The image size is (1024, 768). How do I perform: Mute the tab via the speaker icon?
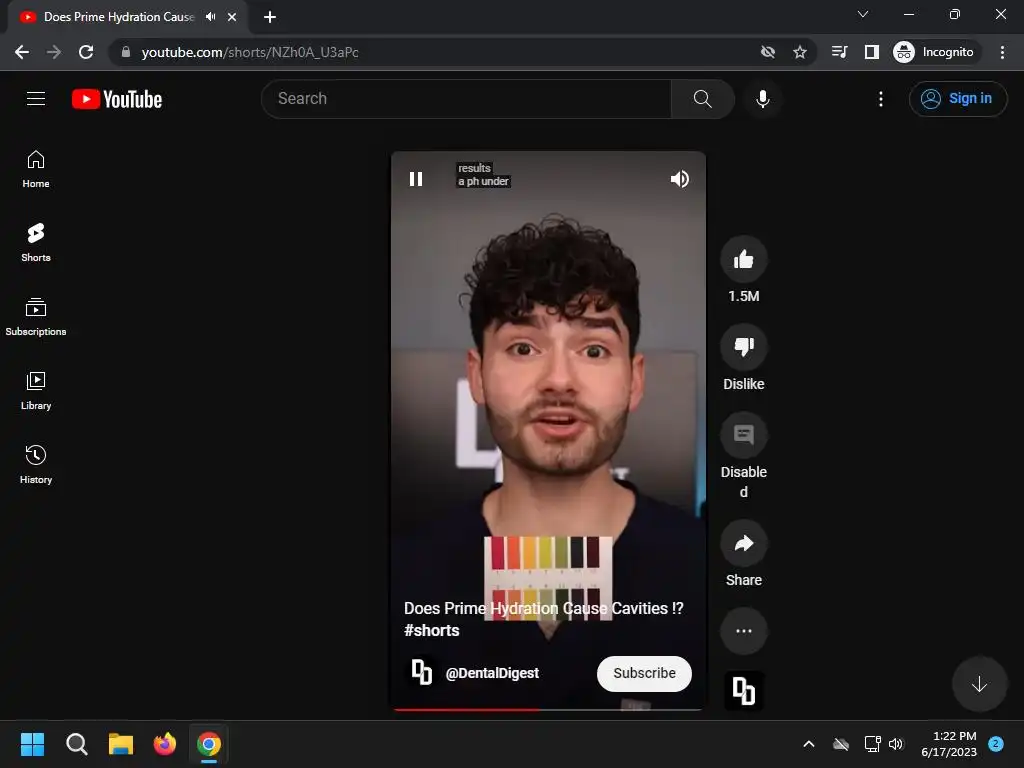pyautogui.click(x=210, y=17)
